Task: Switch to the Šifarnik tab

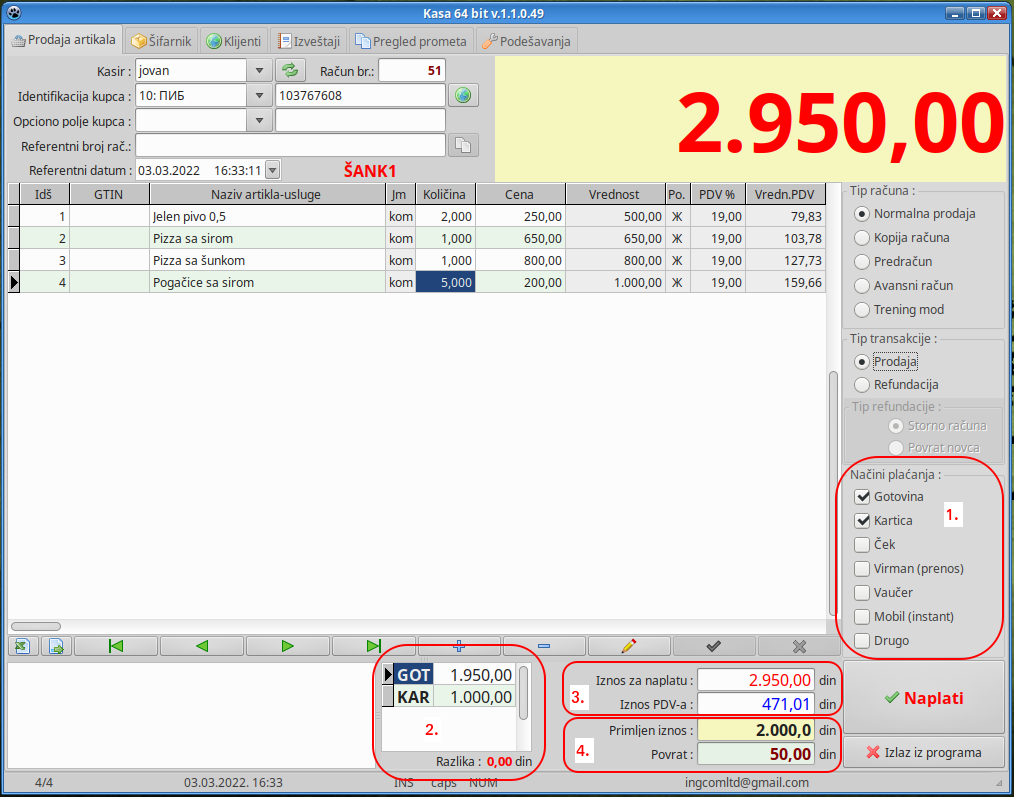Action: tap(162, 41)
